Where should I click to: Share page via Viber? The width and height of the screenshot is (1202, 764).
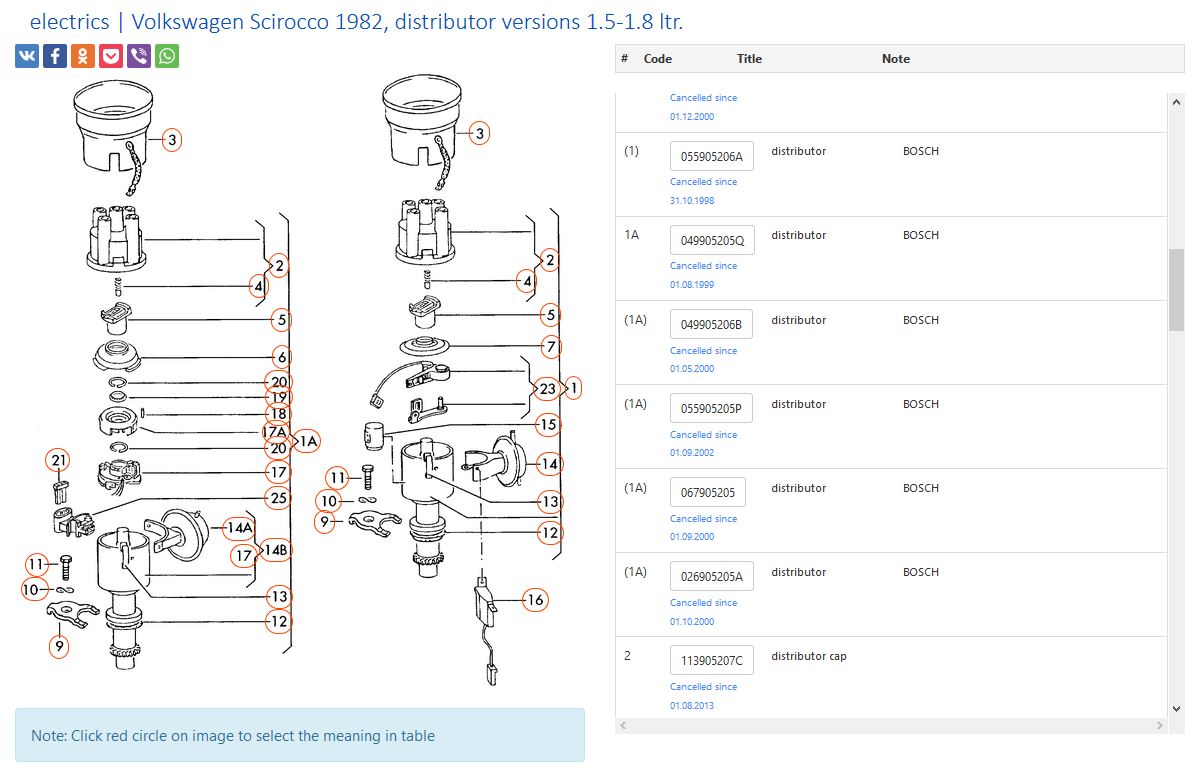pos(139,56)
